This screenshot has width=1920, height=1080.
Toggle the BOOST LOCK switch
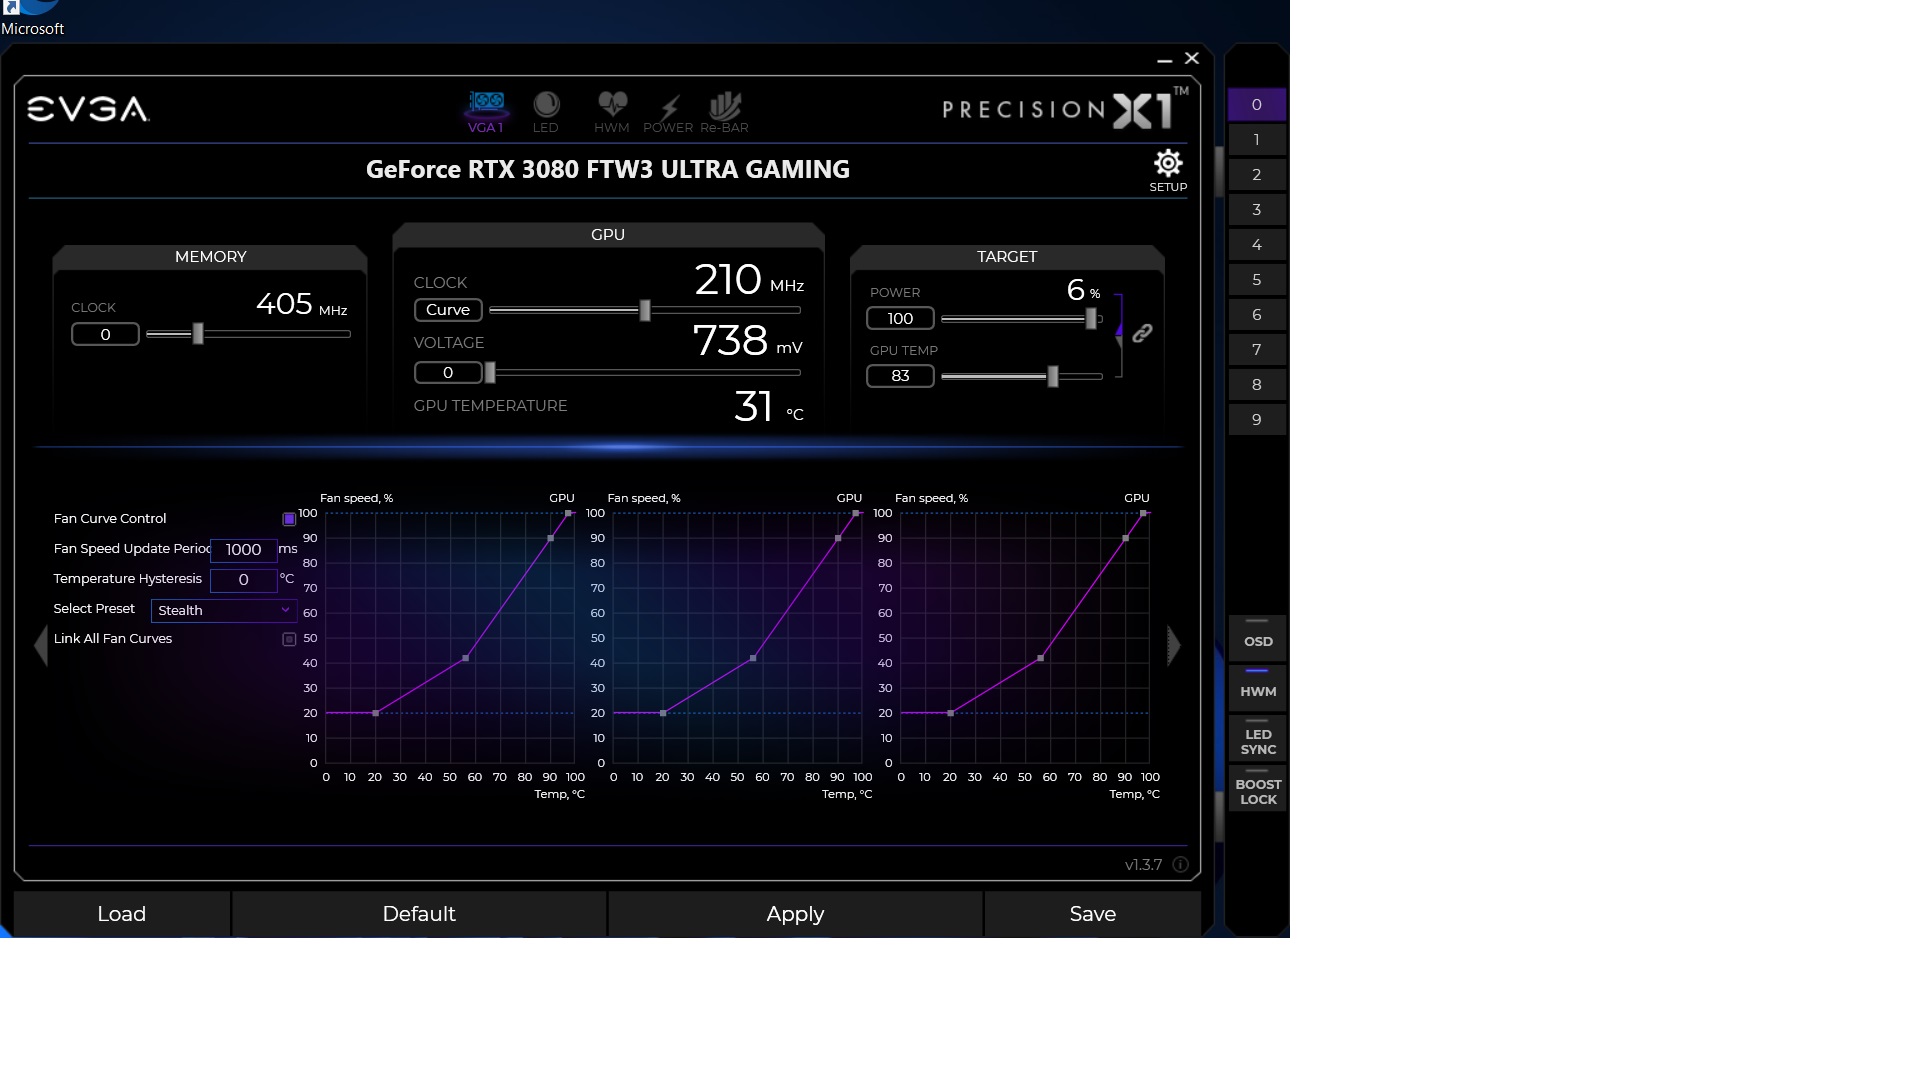pyautogui.click(x=1257, y=788)
